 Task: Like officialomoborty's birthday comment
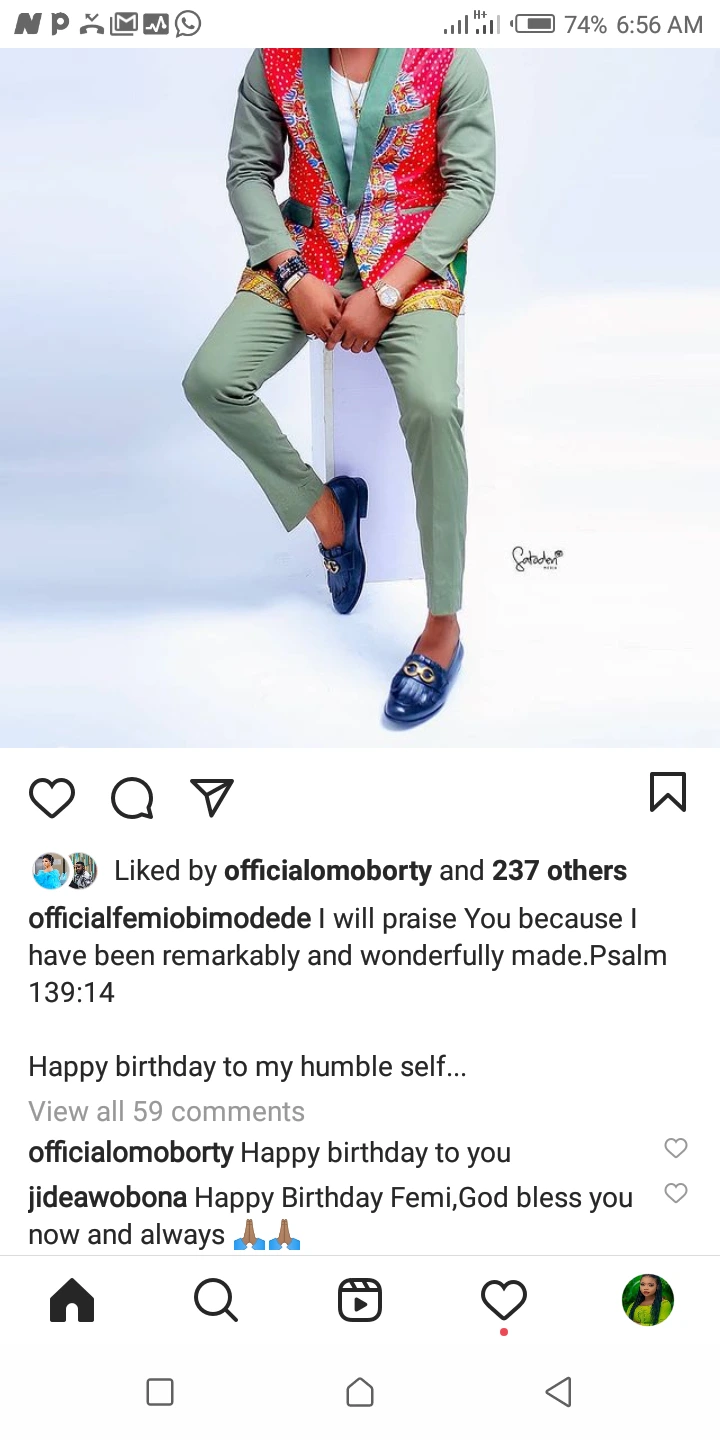tap(676, 1148)
